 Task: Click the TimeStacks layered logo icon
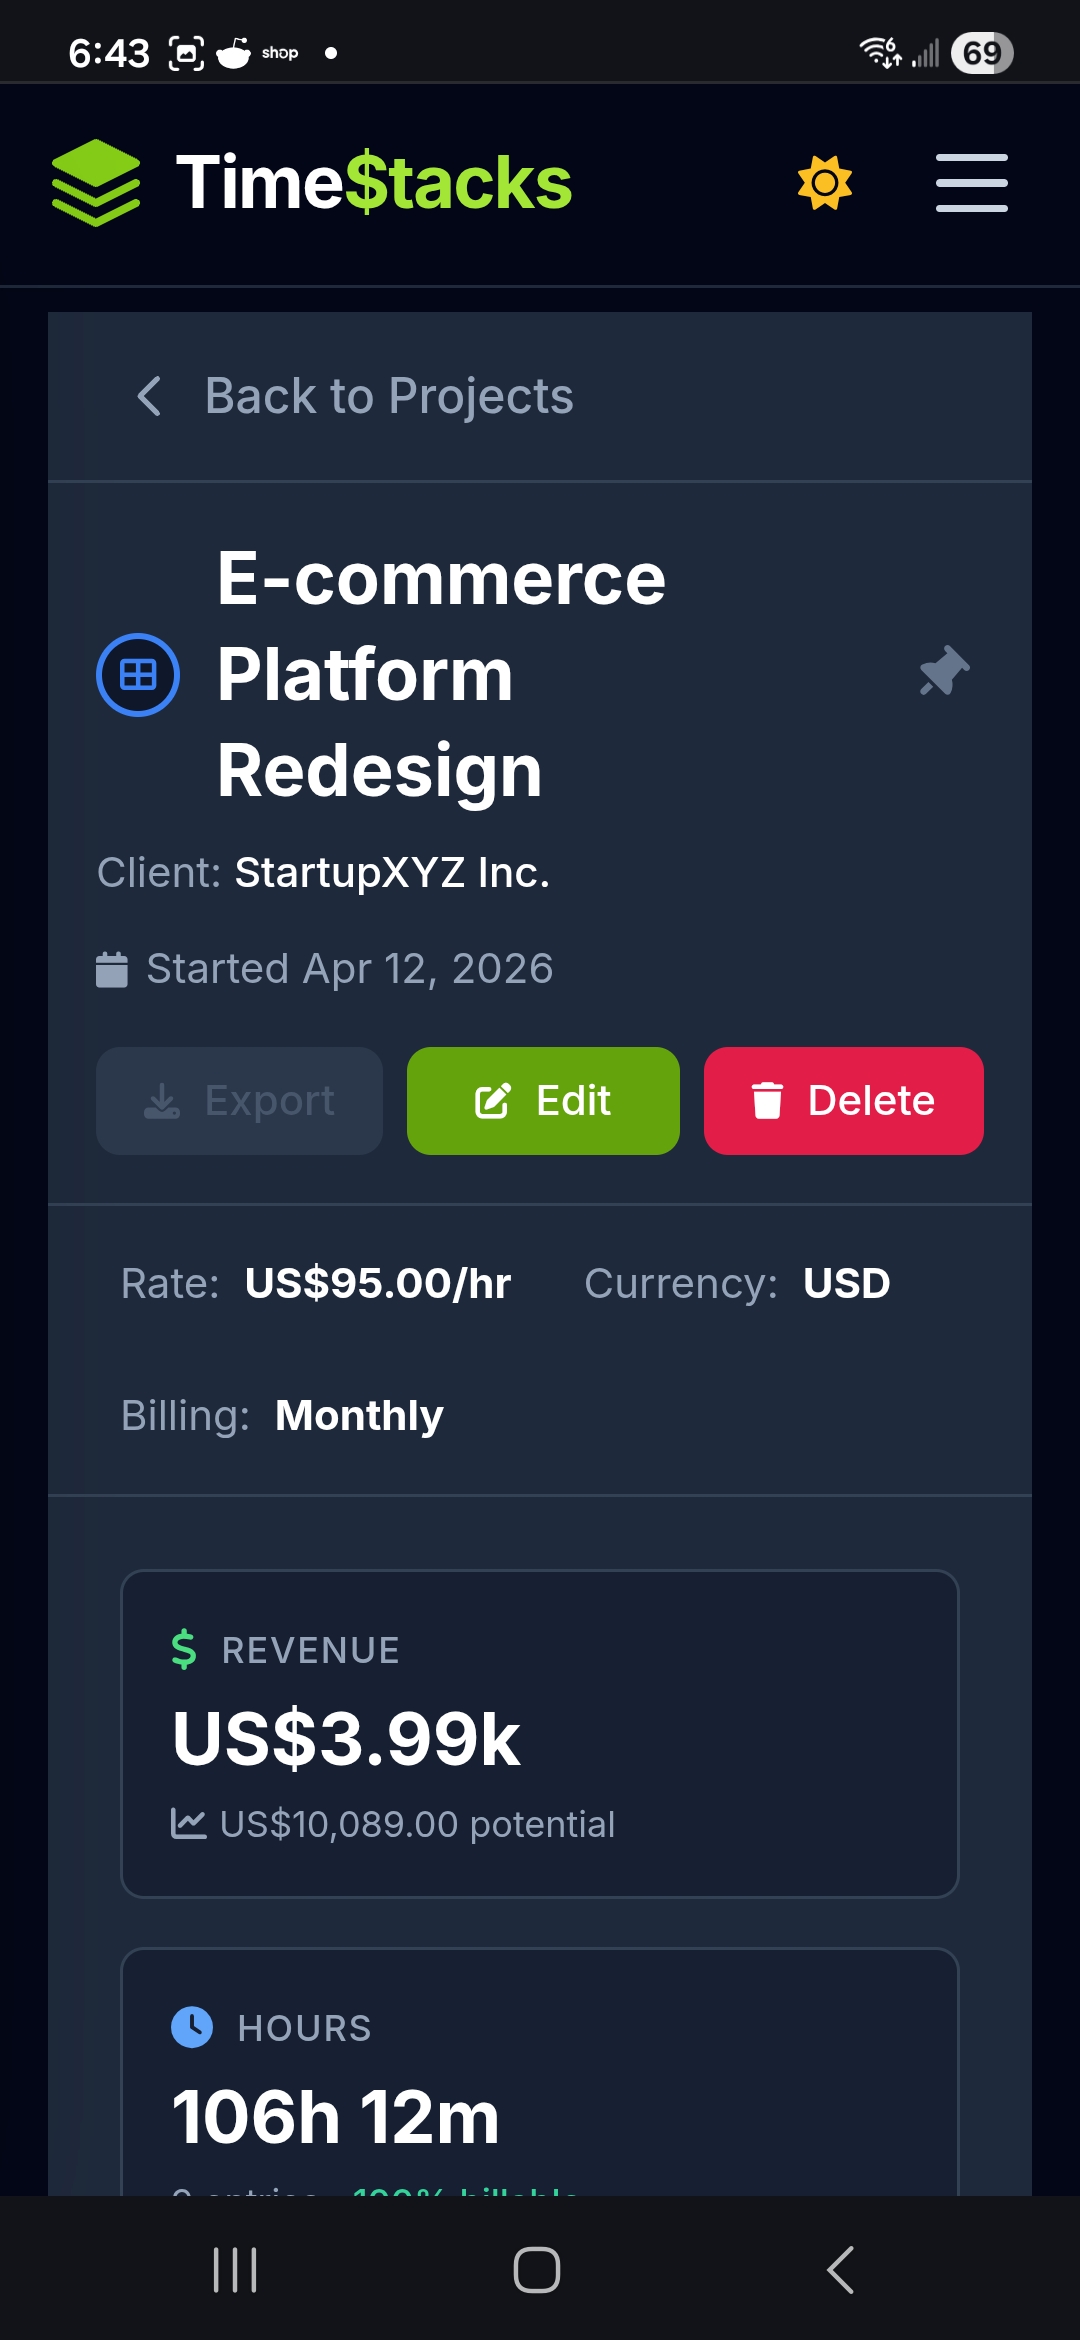point(96,183)
